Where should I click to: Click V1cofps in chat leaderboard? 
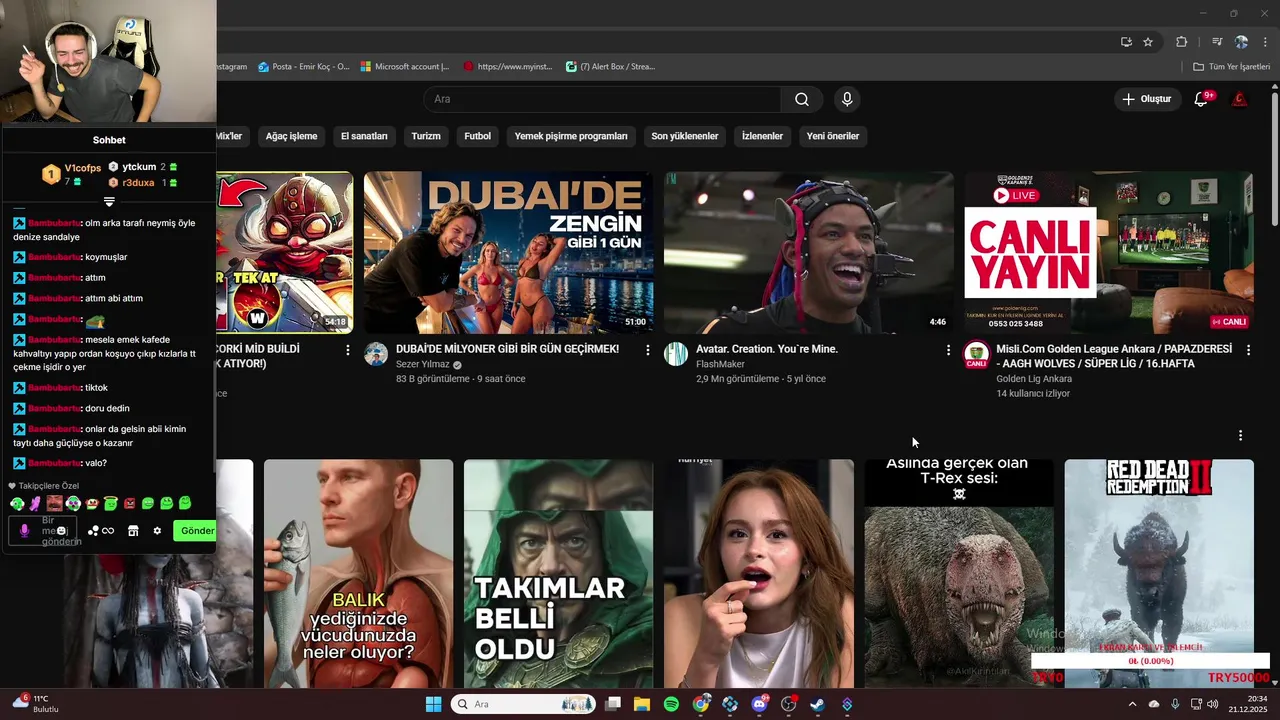tap(83, 168)
